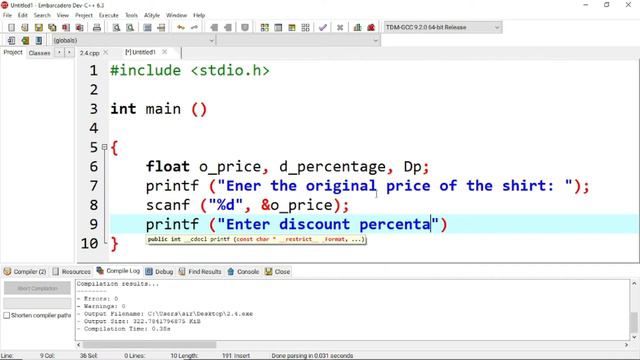640x360 pixels.
Task: Click the Run program icon
Action: coord(278,27)
